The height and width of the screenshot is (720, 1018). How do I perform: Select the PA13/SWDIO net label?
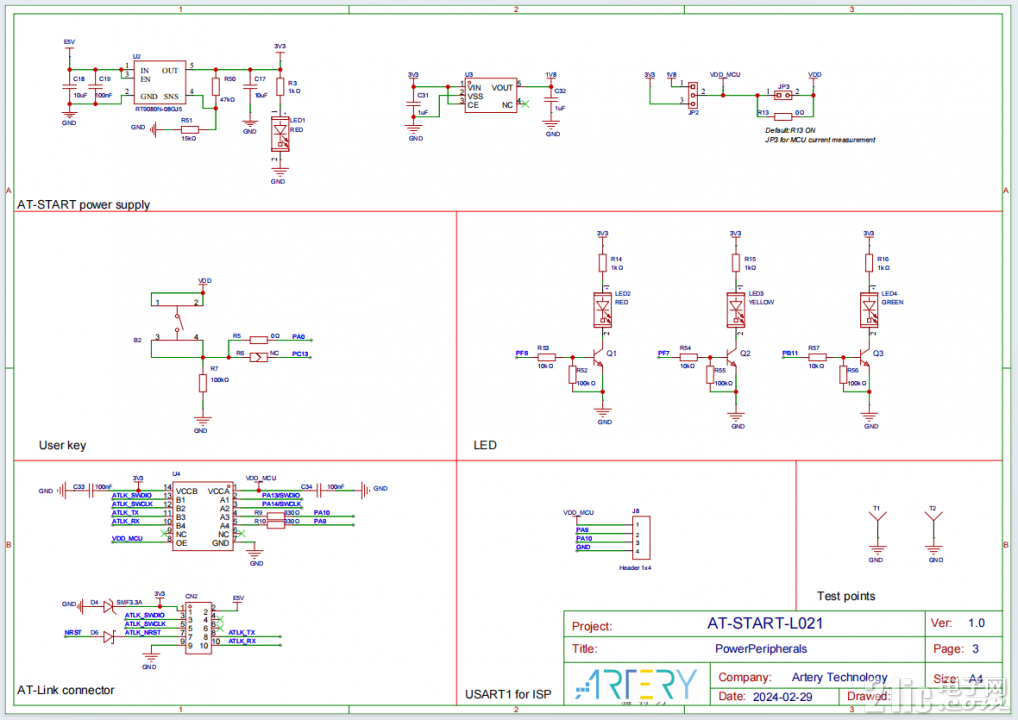[x=281, y=495]
